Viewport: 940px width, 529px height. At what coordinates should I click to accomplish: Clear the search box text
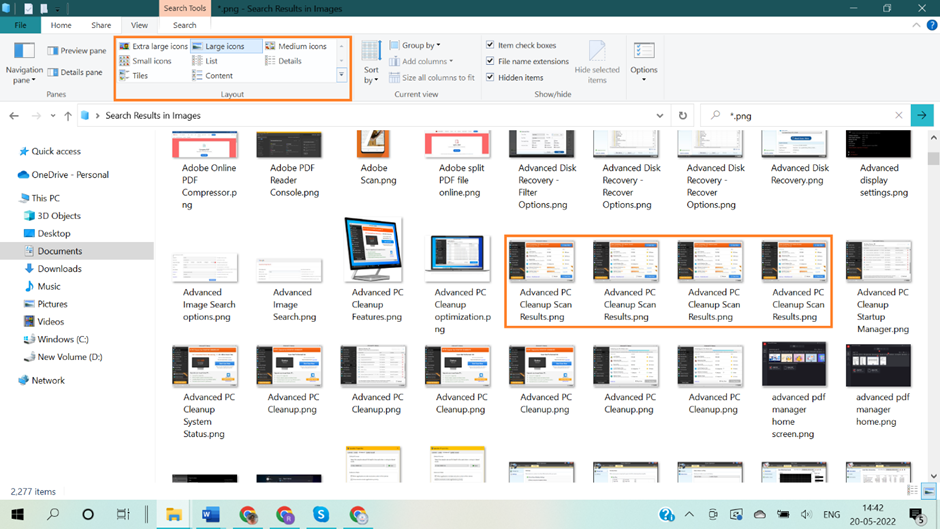click(x=898, y=116)
